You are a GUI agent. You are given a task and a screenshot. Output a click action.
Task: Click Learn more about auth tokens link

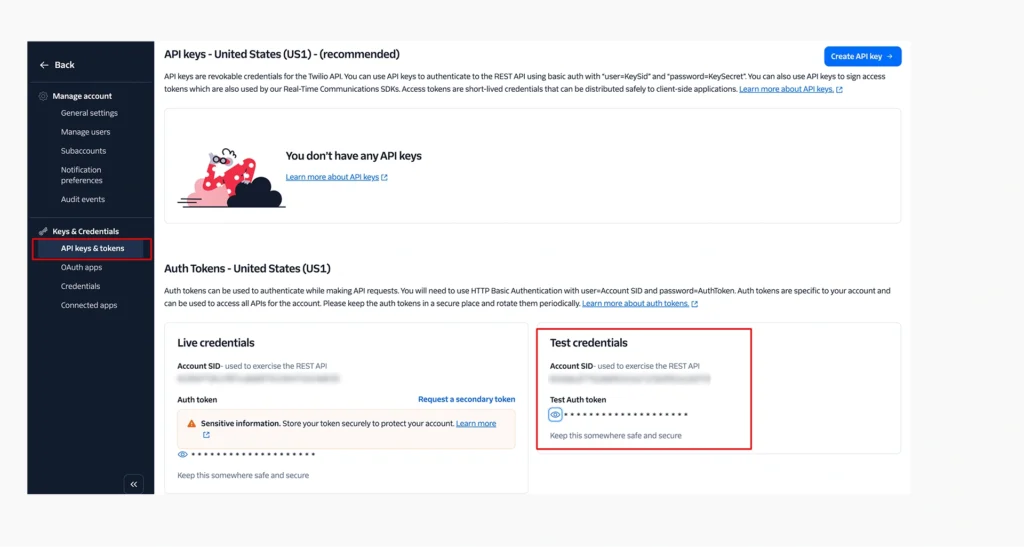(x=635, y=304)
